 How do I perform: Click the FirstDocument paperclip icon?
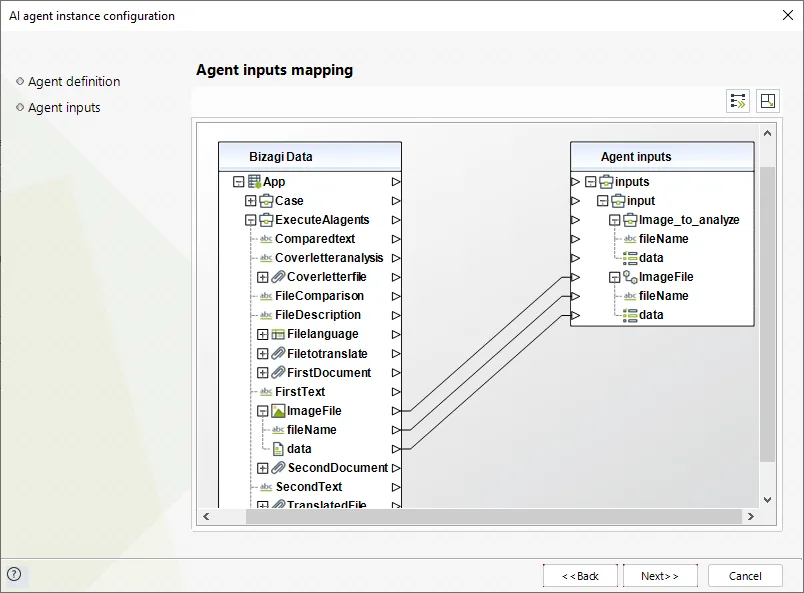coord(278,372)
